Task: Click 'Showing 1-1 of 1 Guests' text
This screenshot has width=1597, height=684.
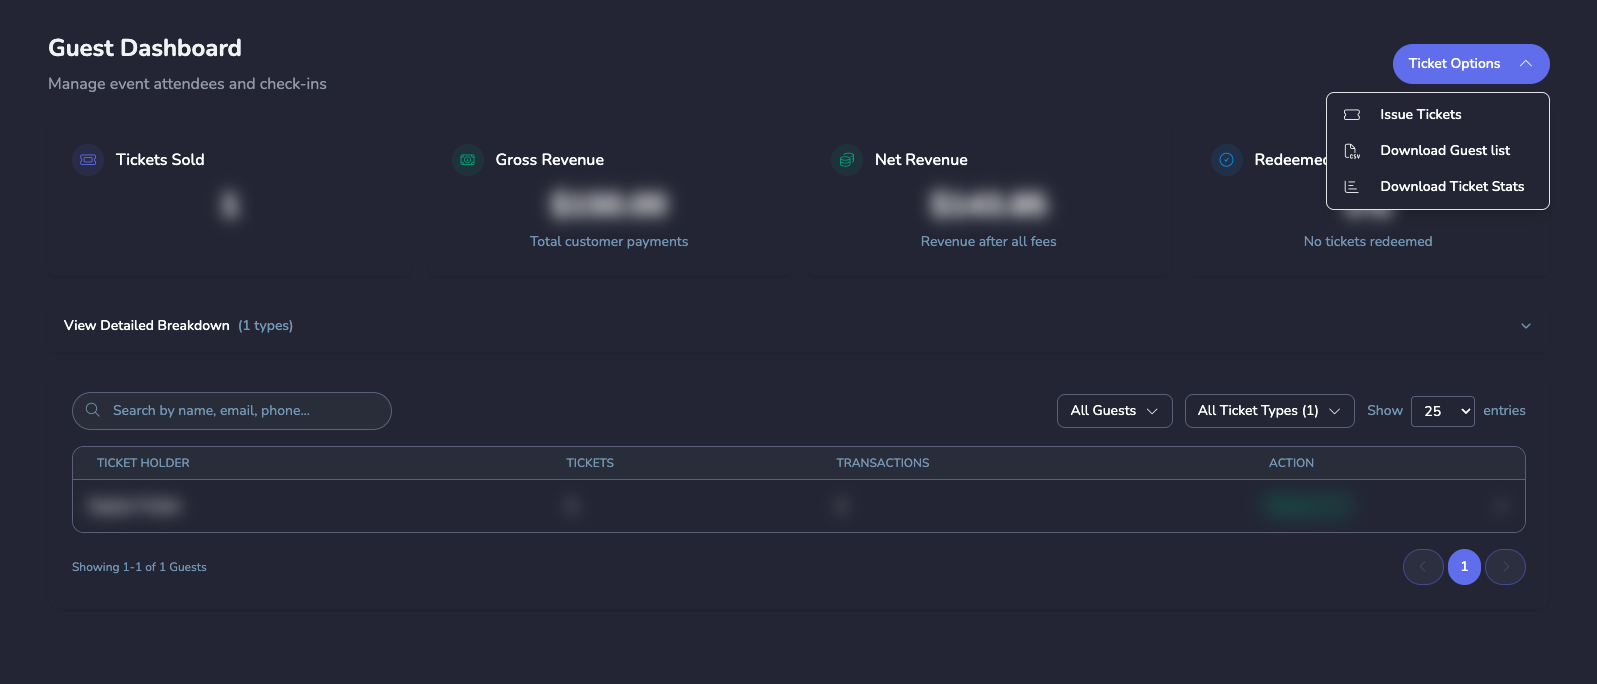Action: point(139,567)
